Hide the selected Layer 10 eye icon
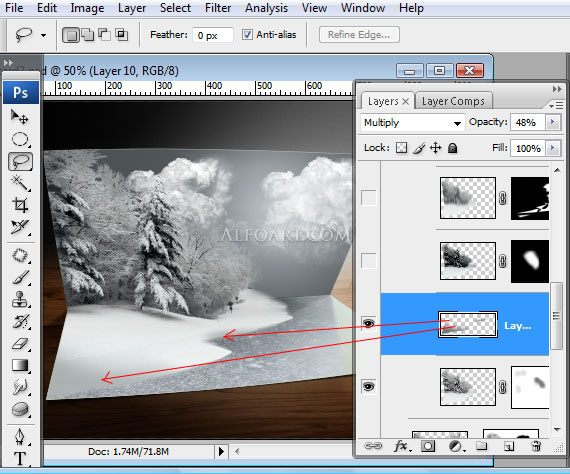This screenshot has height=474, width=570. (369, 323)
